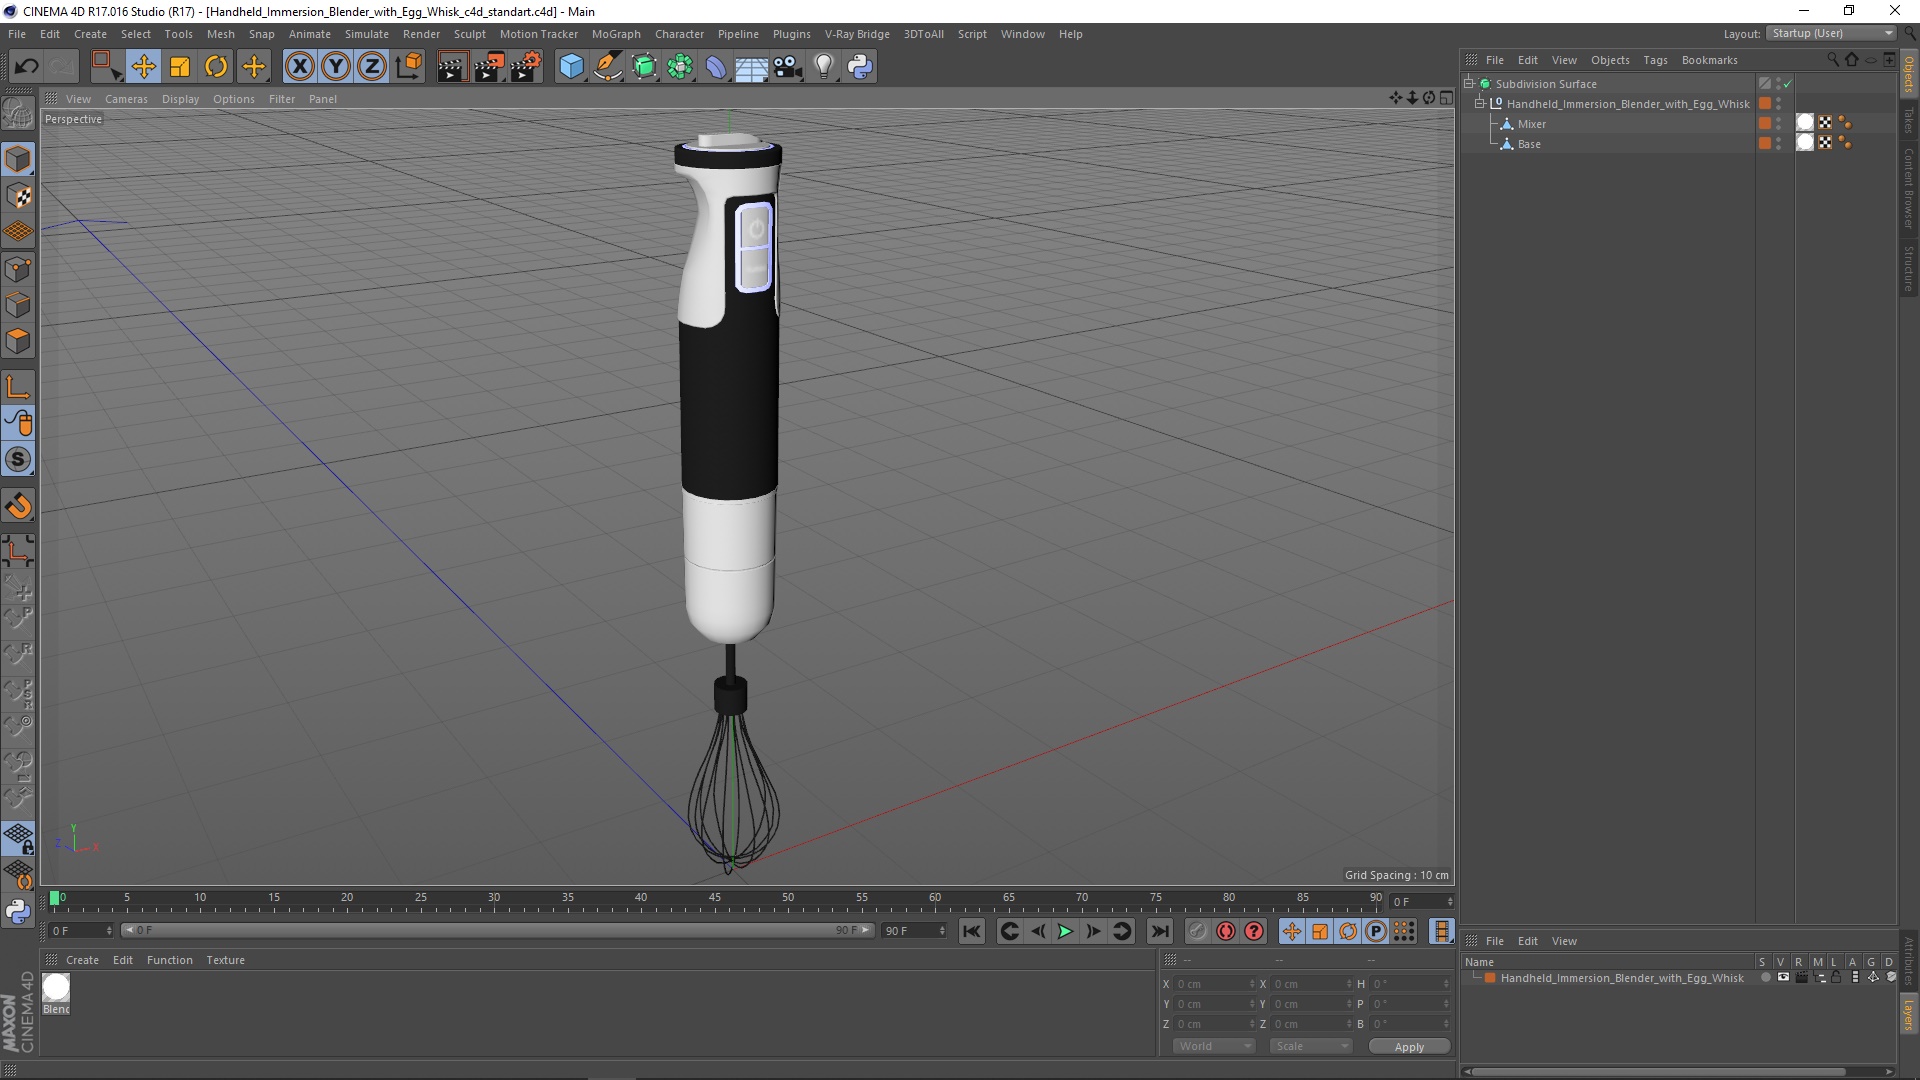Click the layer color swatch for Handheld layer
Image resolution: width=1920 pixels, height=1080 pixels.
(x=1490, y=978)
